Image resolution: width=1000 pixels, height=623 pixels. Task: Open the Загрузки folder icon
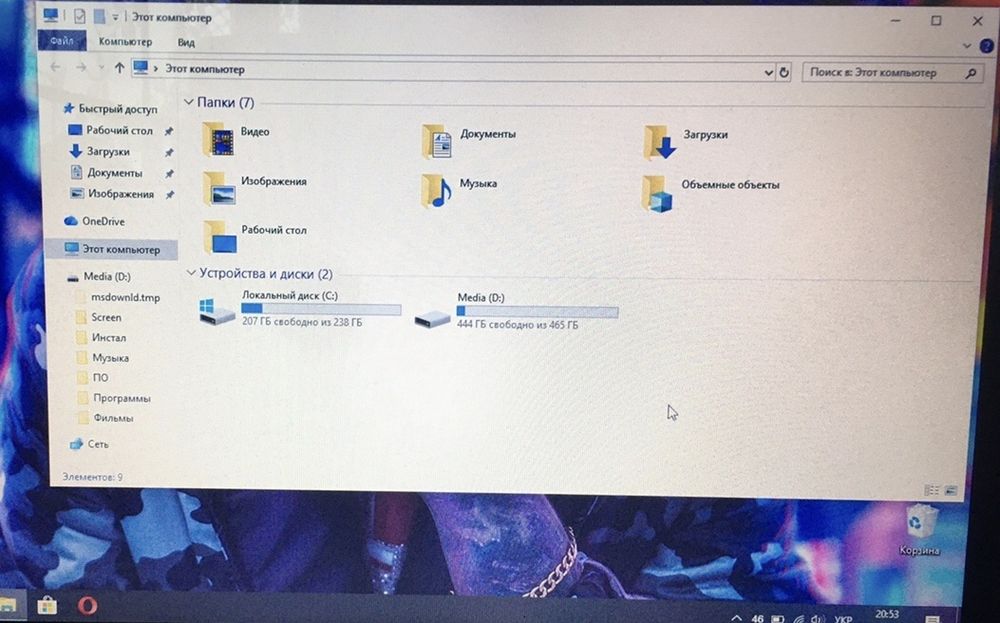click(x=659, y=142)
